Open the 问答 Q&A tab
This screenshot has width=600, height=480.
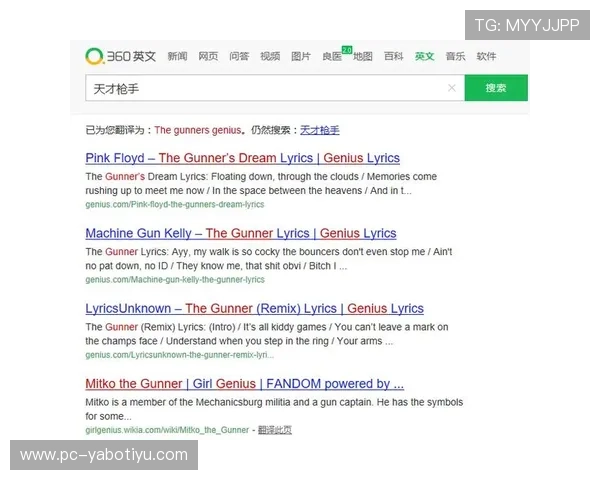[239, 56]
